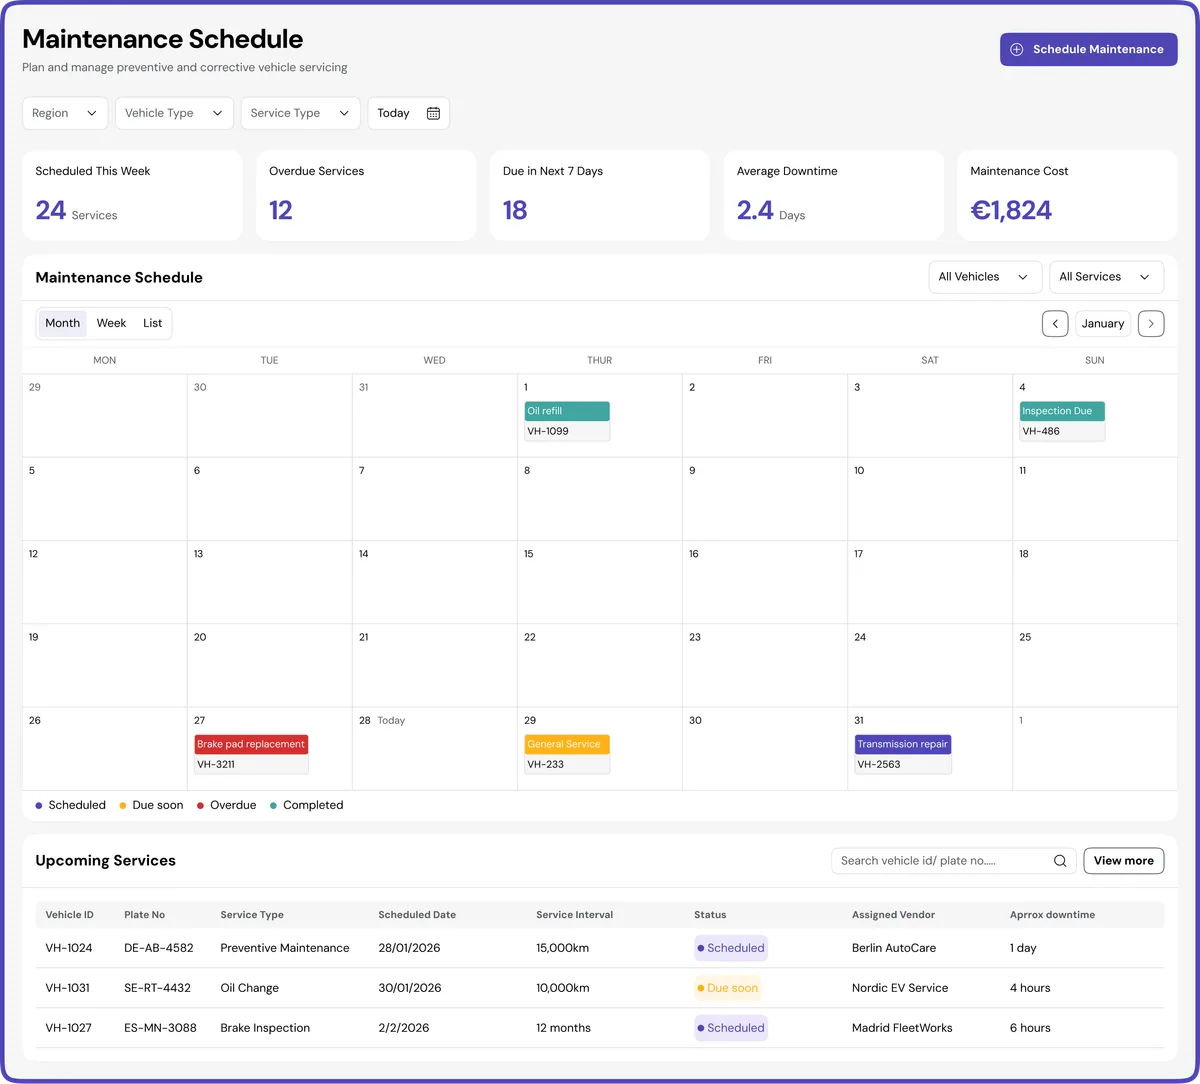This screenshot has height=1084, width=1200.
Task: Switch to the List calendar view
Action: point(152,323)
